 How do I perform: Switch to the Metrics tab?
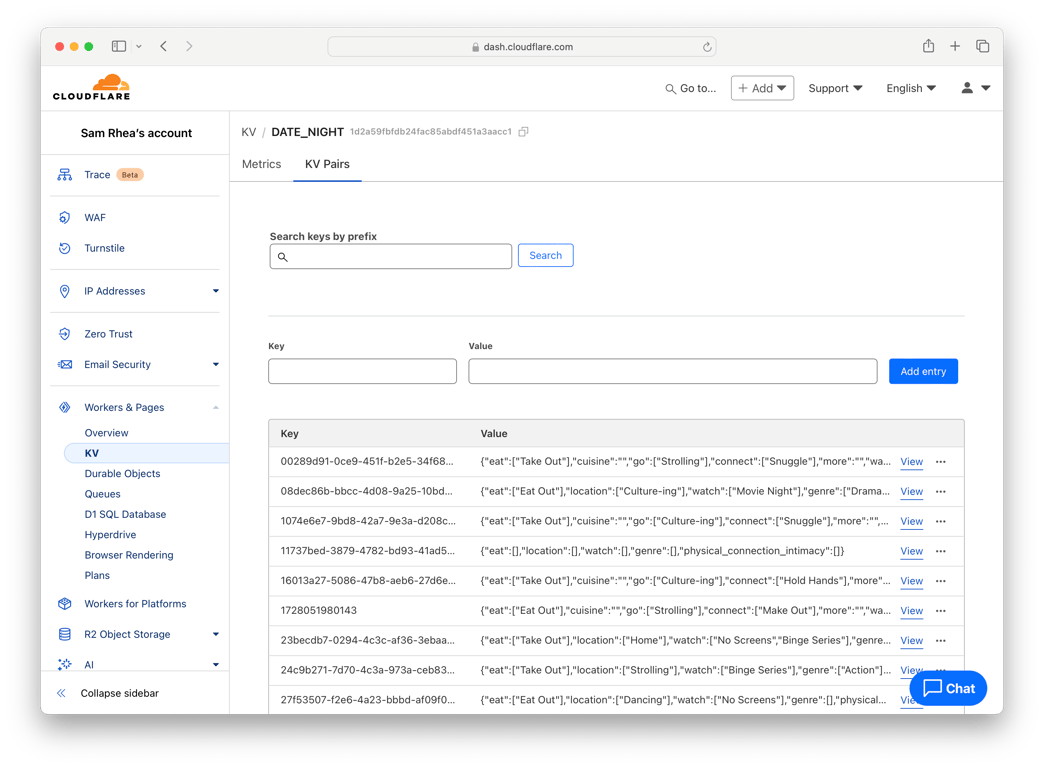coord(262,164)
